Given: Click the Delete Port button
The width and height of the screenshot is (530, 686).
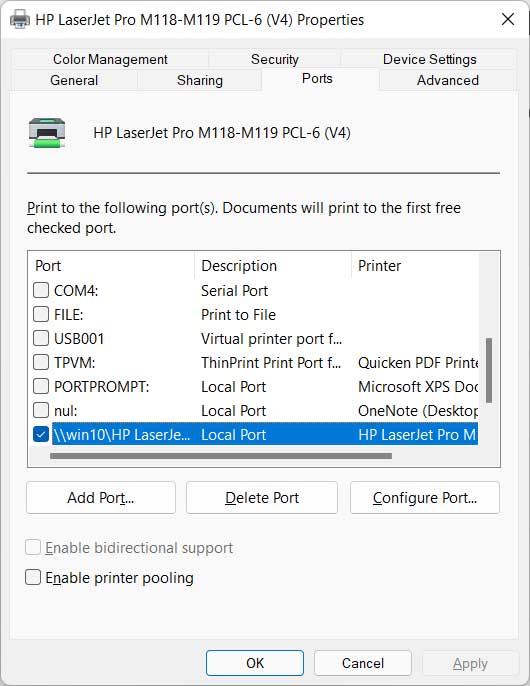Looking at the screenshot, I should tap(262, 497).
